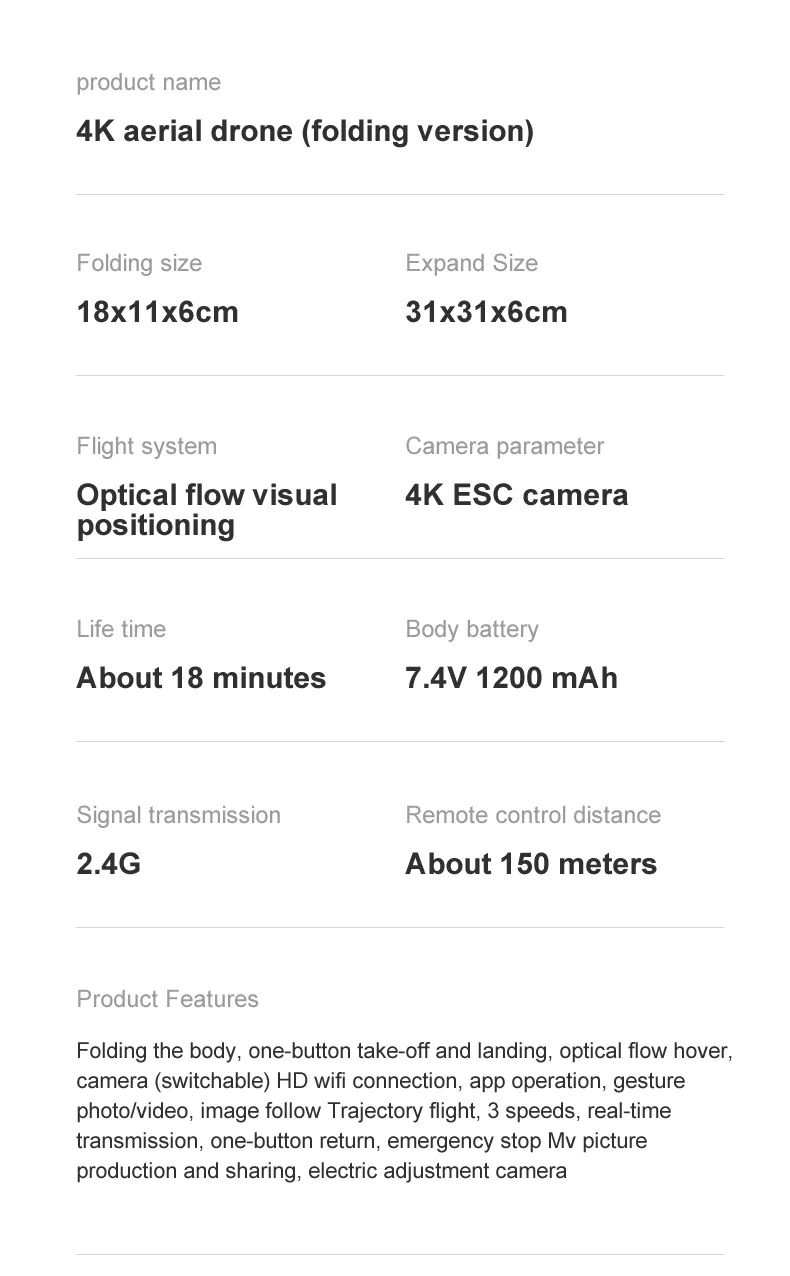Click the product features description paragraph
This screenshot has width=790, height=1276.
[x=400, y=1111]
